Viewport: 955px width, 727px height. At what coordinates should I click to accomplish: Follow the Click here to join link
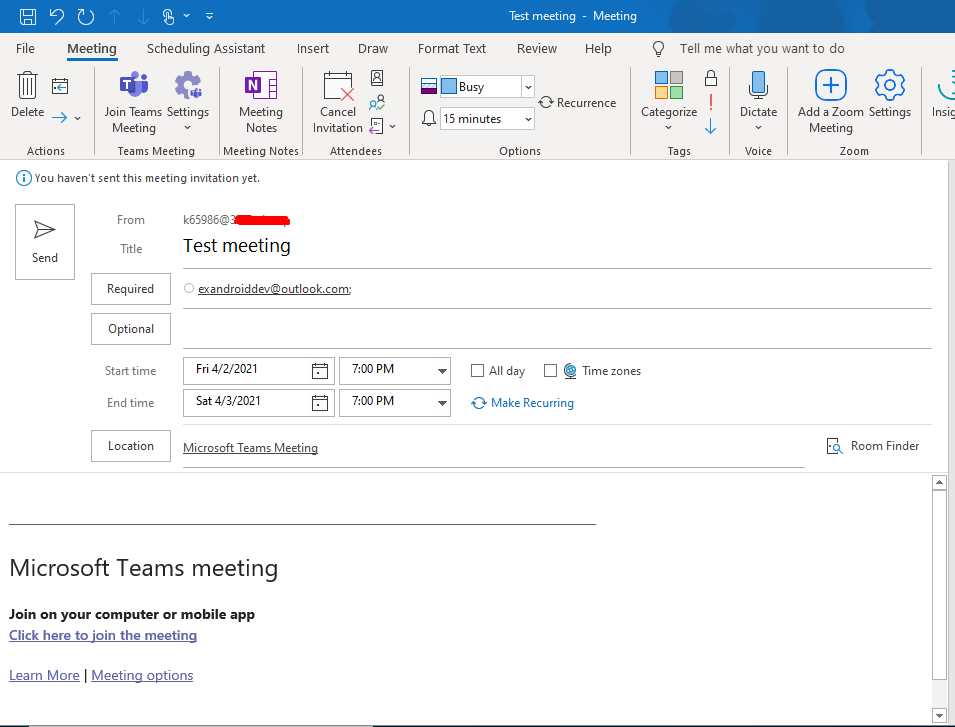pos(102,635)
